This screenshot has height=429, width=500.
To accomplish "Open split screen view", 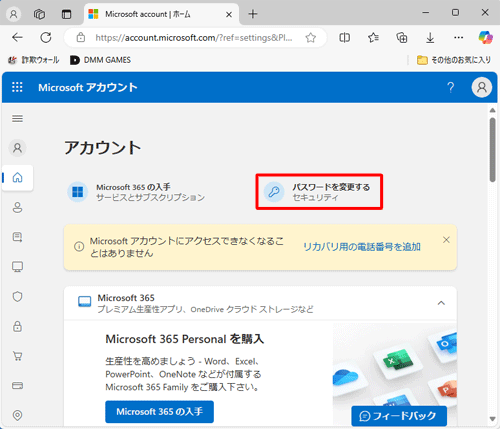I will click(344, 38).
